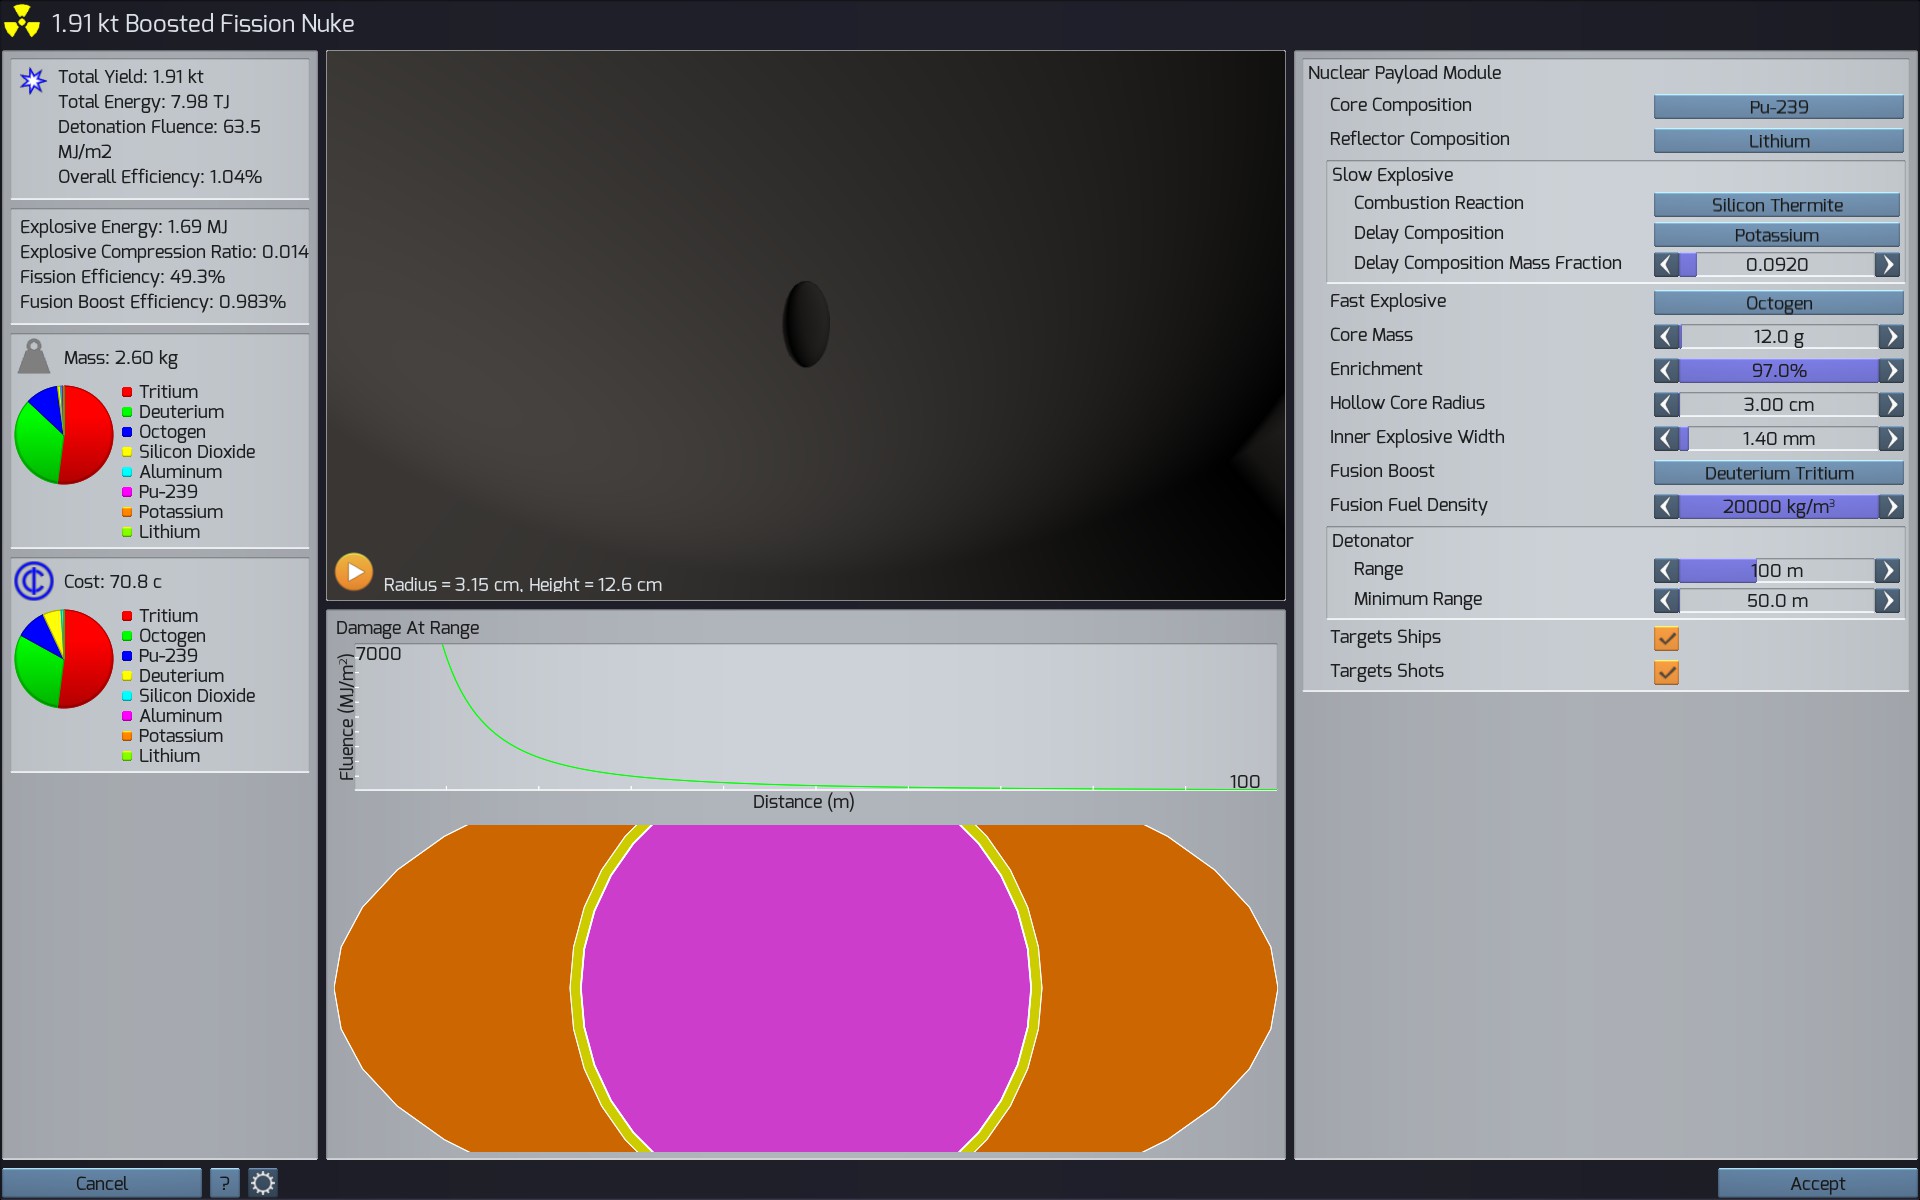Viewport: 1920px width, 1200px height.
Task: Open Reflector Composition Lithium selector
Action: tap(1777, 141)
